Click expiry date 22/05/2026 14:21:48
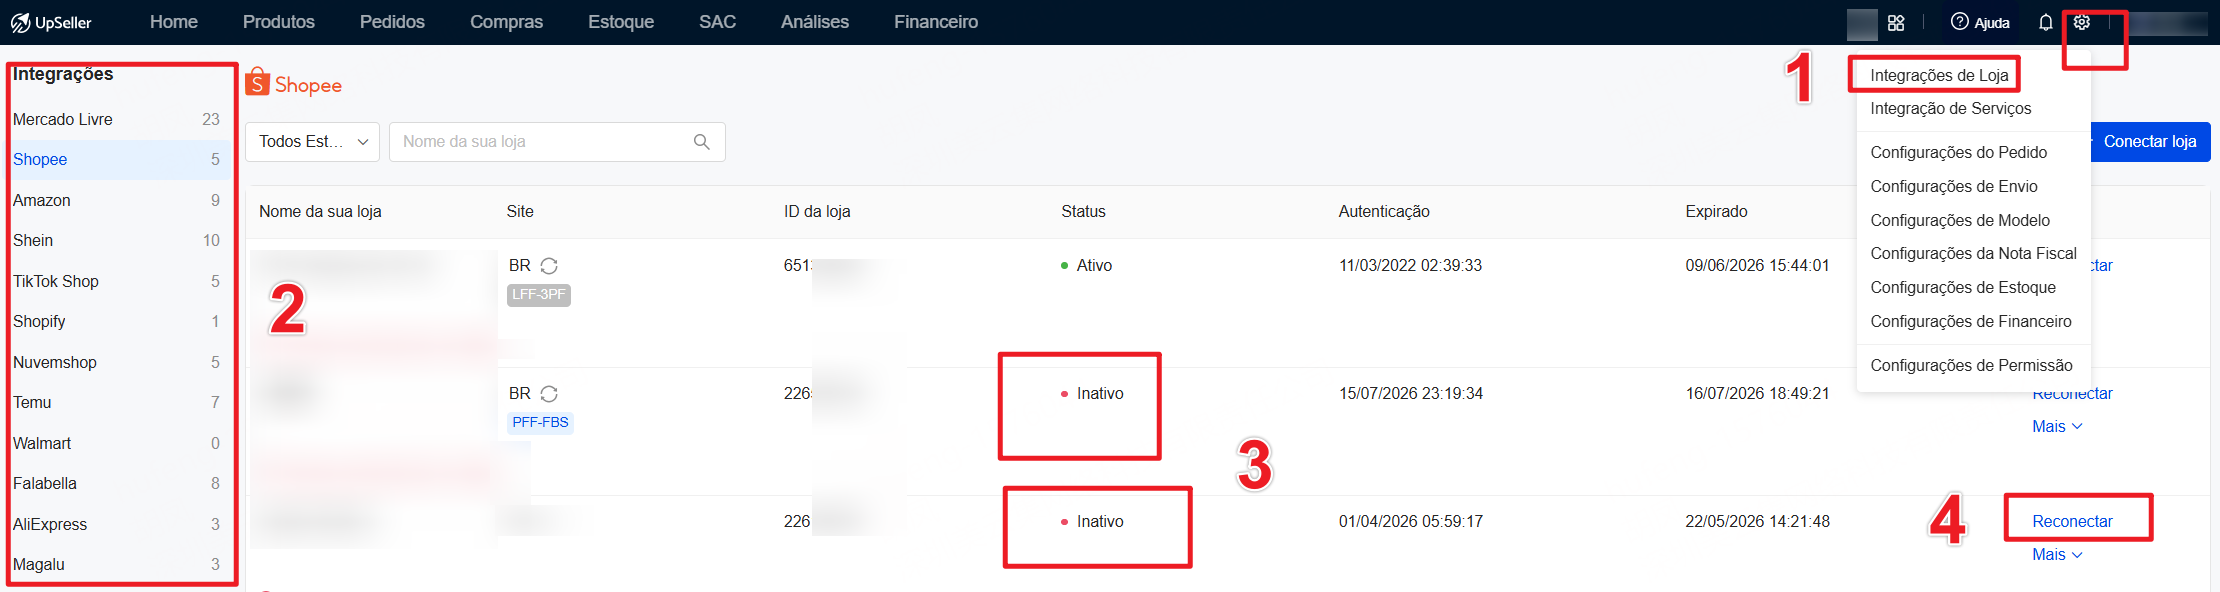The width and height of the screenshot is (2220, 592). tap(1757, 522)
